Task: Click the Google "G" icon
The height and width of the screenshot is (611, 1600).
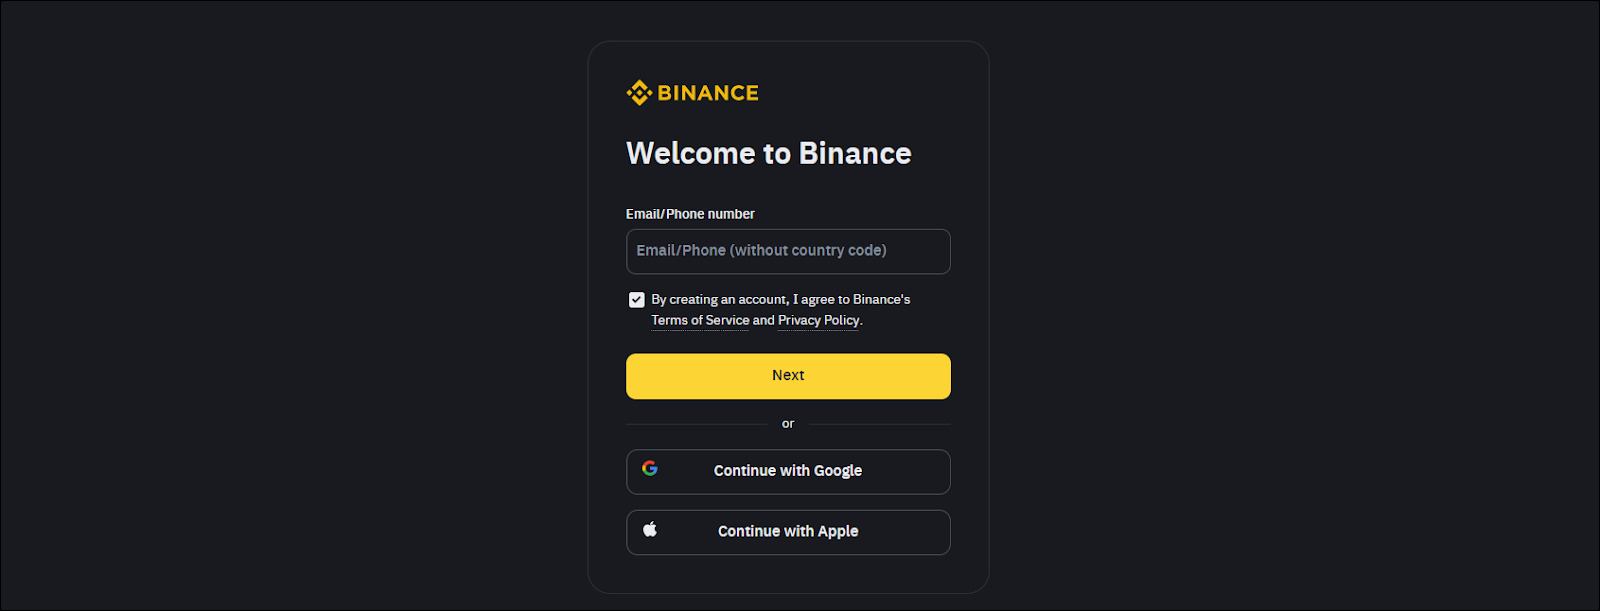Action: 650,468
